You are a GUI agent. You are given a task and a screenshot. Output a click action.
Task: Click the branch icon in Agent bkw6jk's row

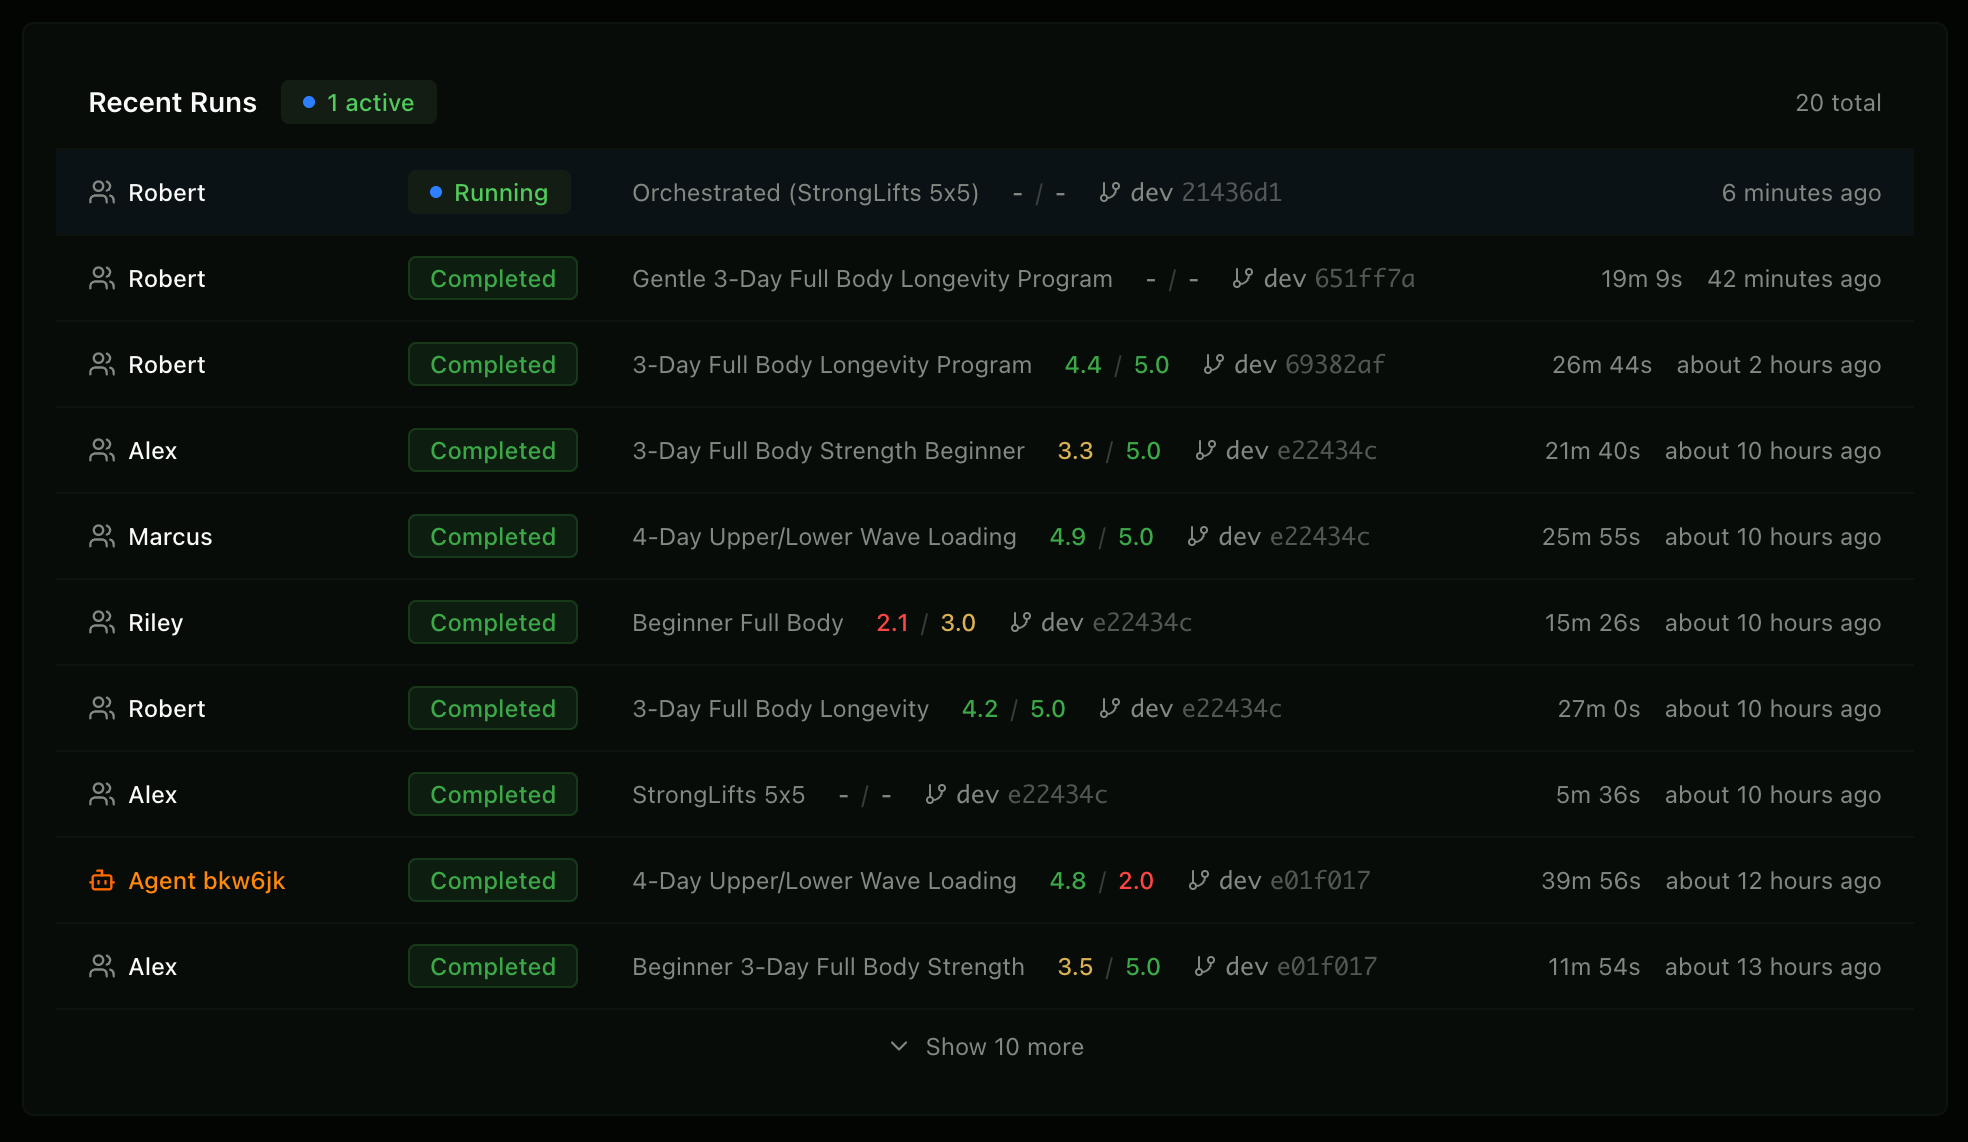[x=1198, y=880]
